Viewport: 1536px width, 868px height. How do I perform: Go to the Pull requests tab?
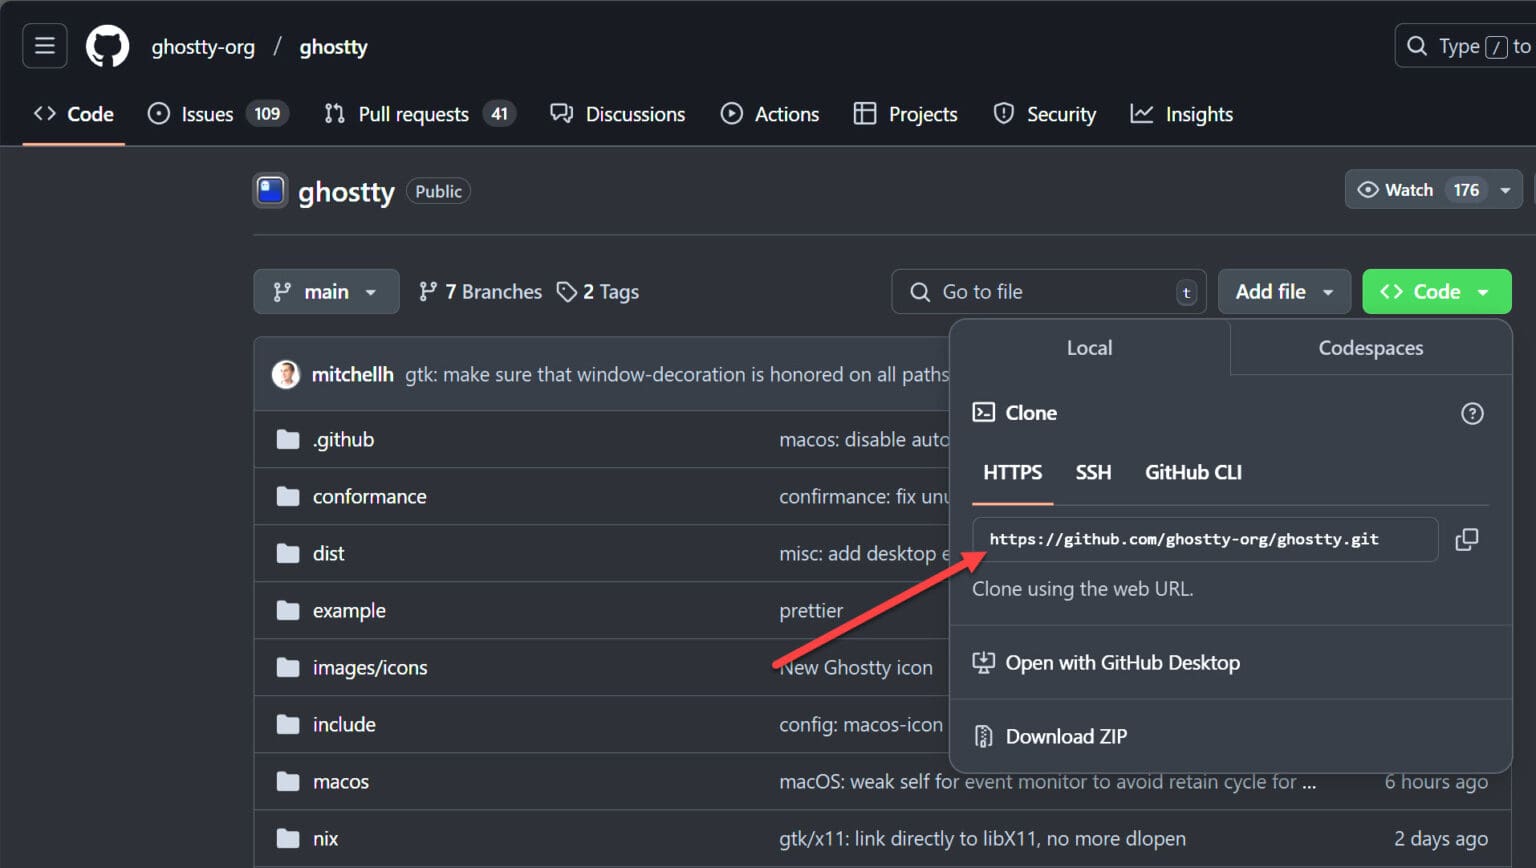click(413, 113)
